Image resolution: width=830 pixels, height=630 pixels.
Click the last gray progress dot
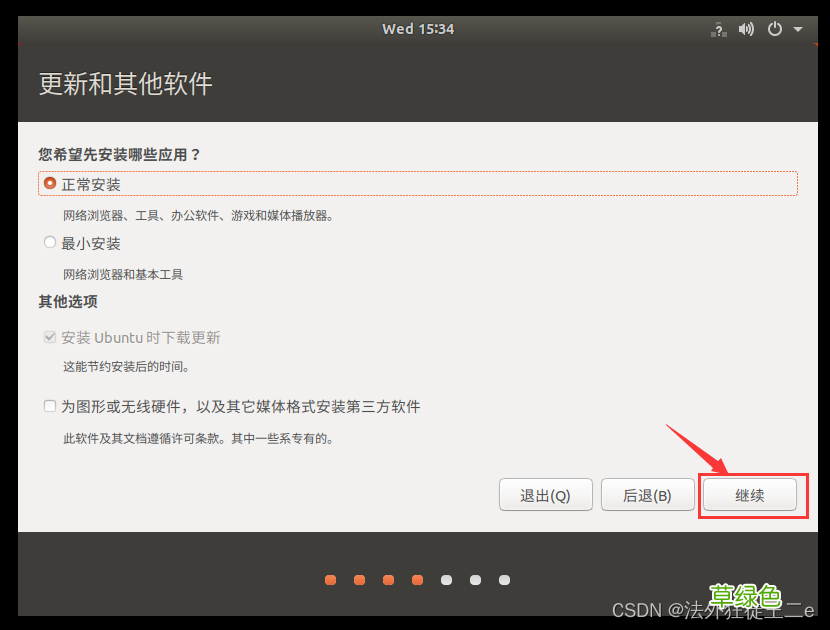[x=504, y=579]
